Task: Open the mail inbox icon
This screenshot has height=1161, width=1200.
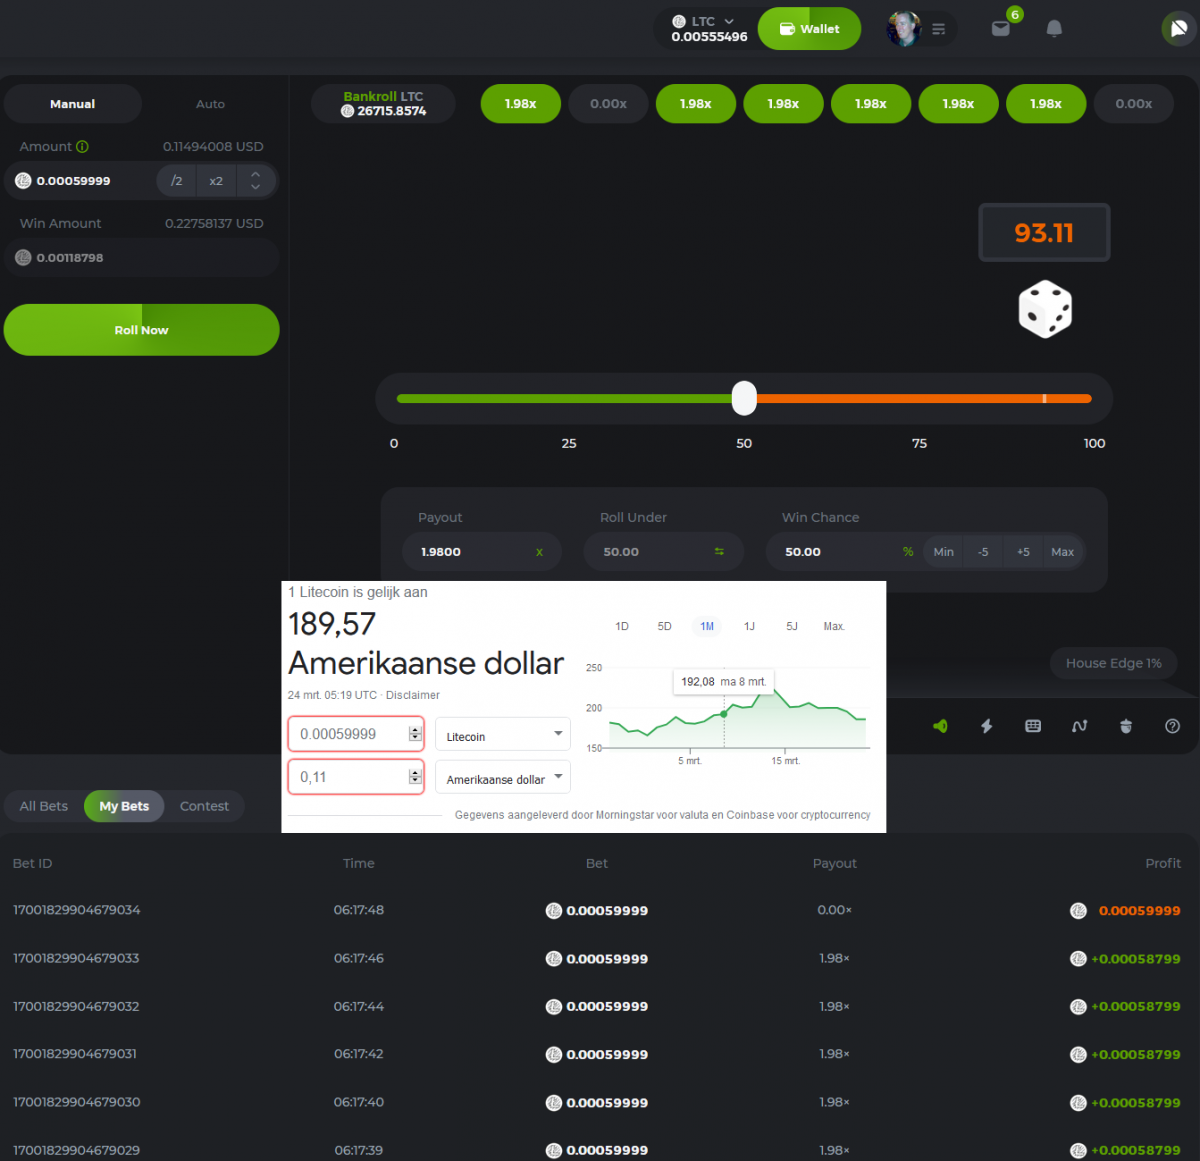Action: 1000,29
